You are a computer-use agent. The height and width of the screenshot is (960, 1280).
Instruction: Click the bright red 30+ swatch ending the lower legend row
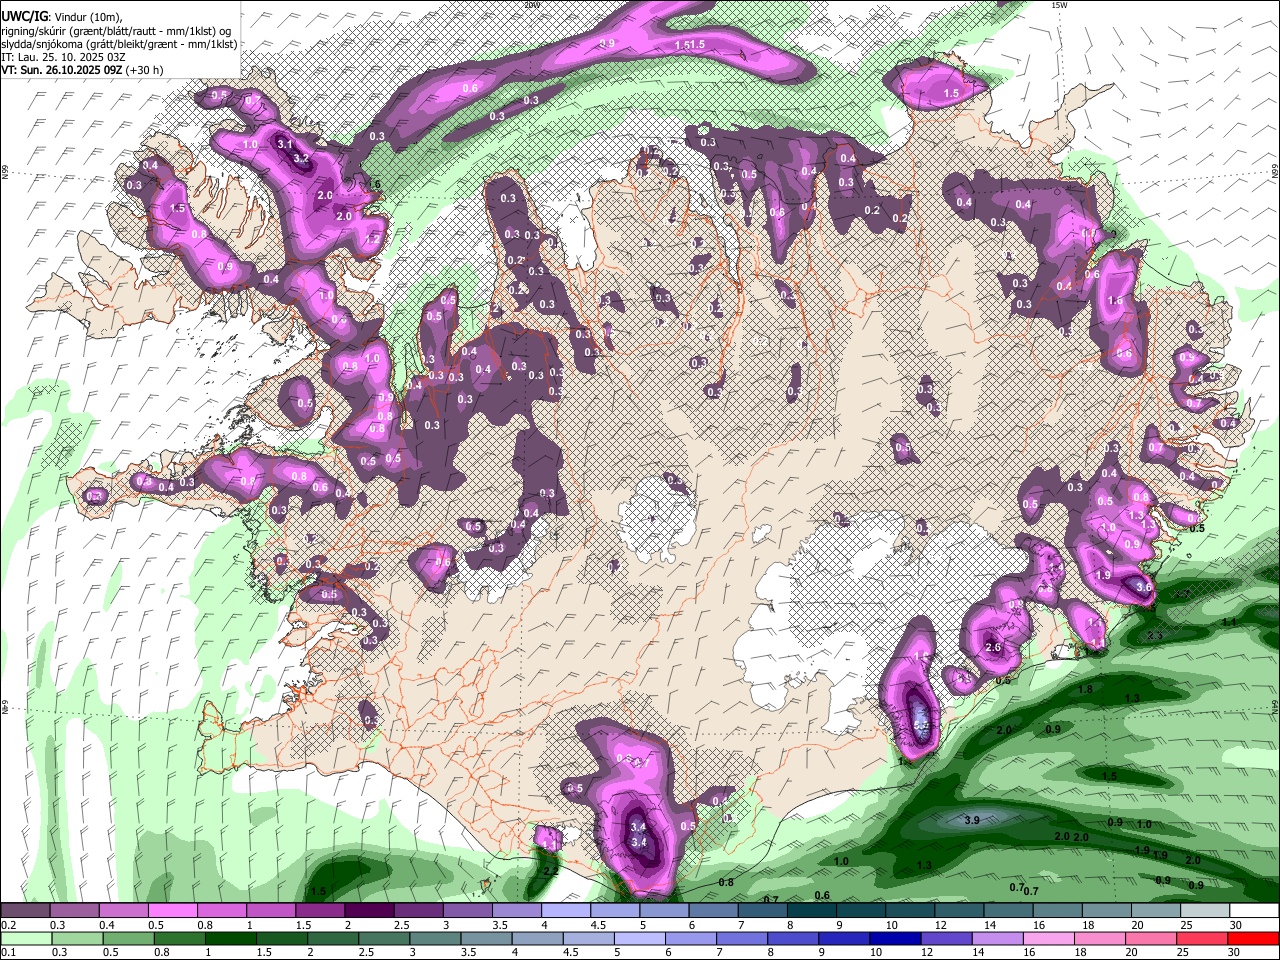1254,939
